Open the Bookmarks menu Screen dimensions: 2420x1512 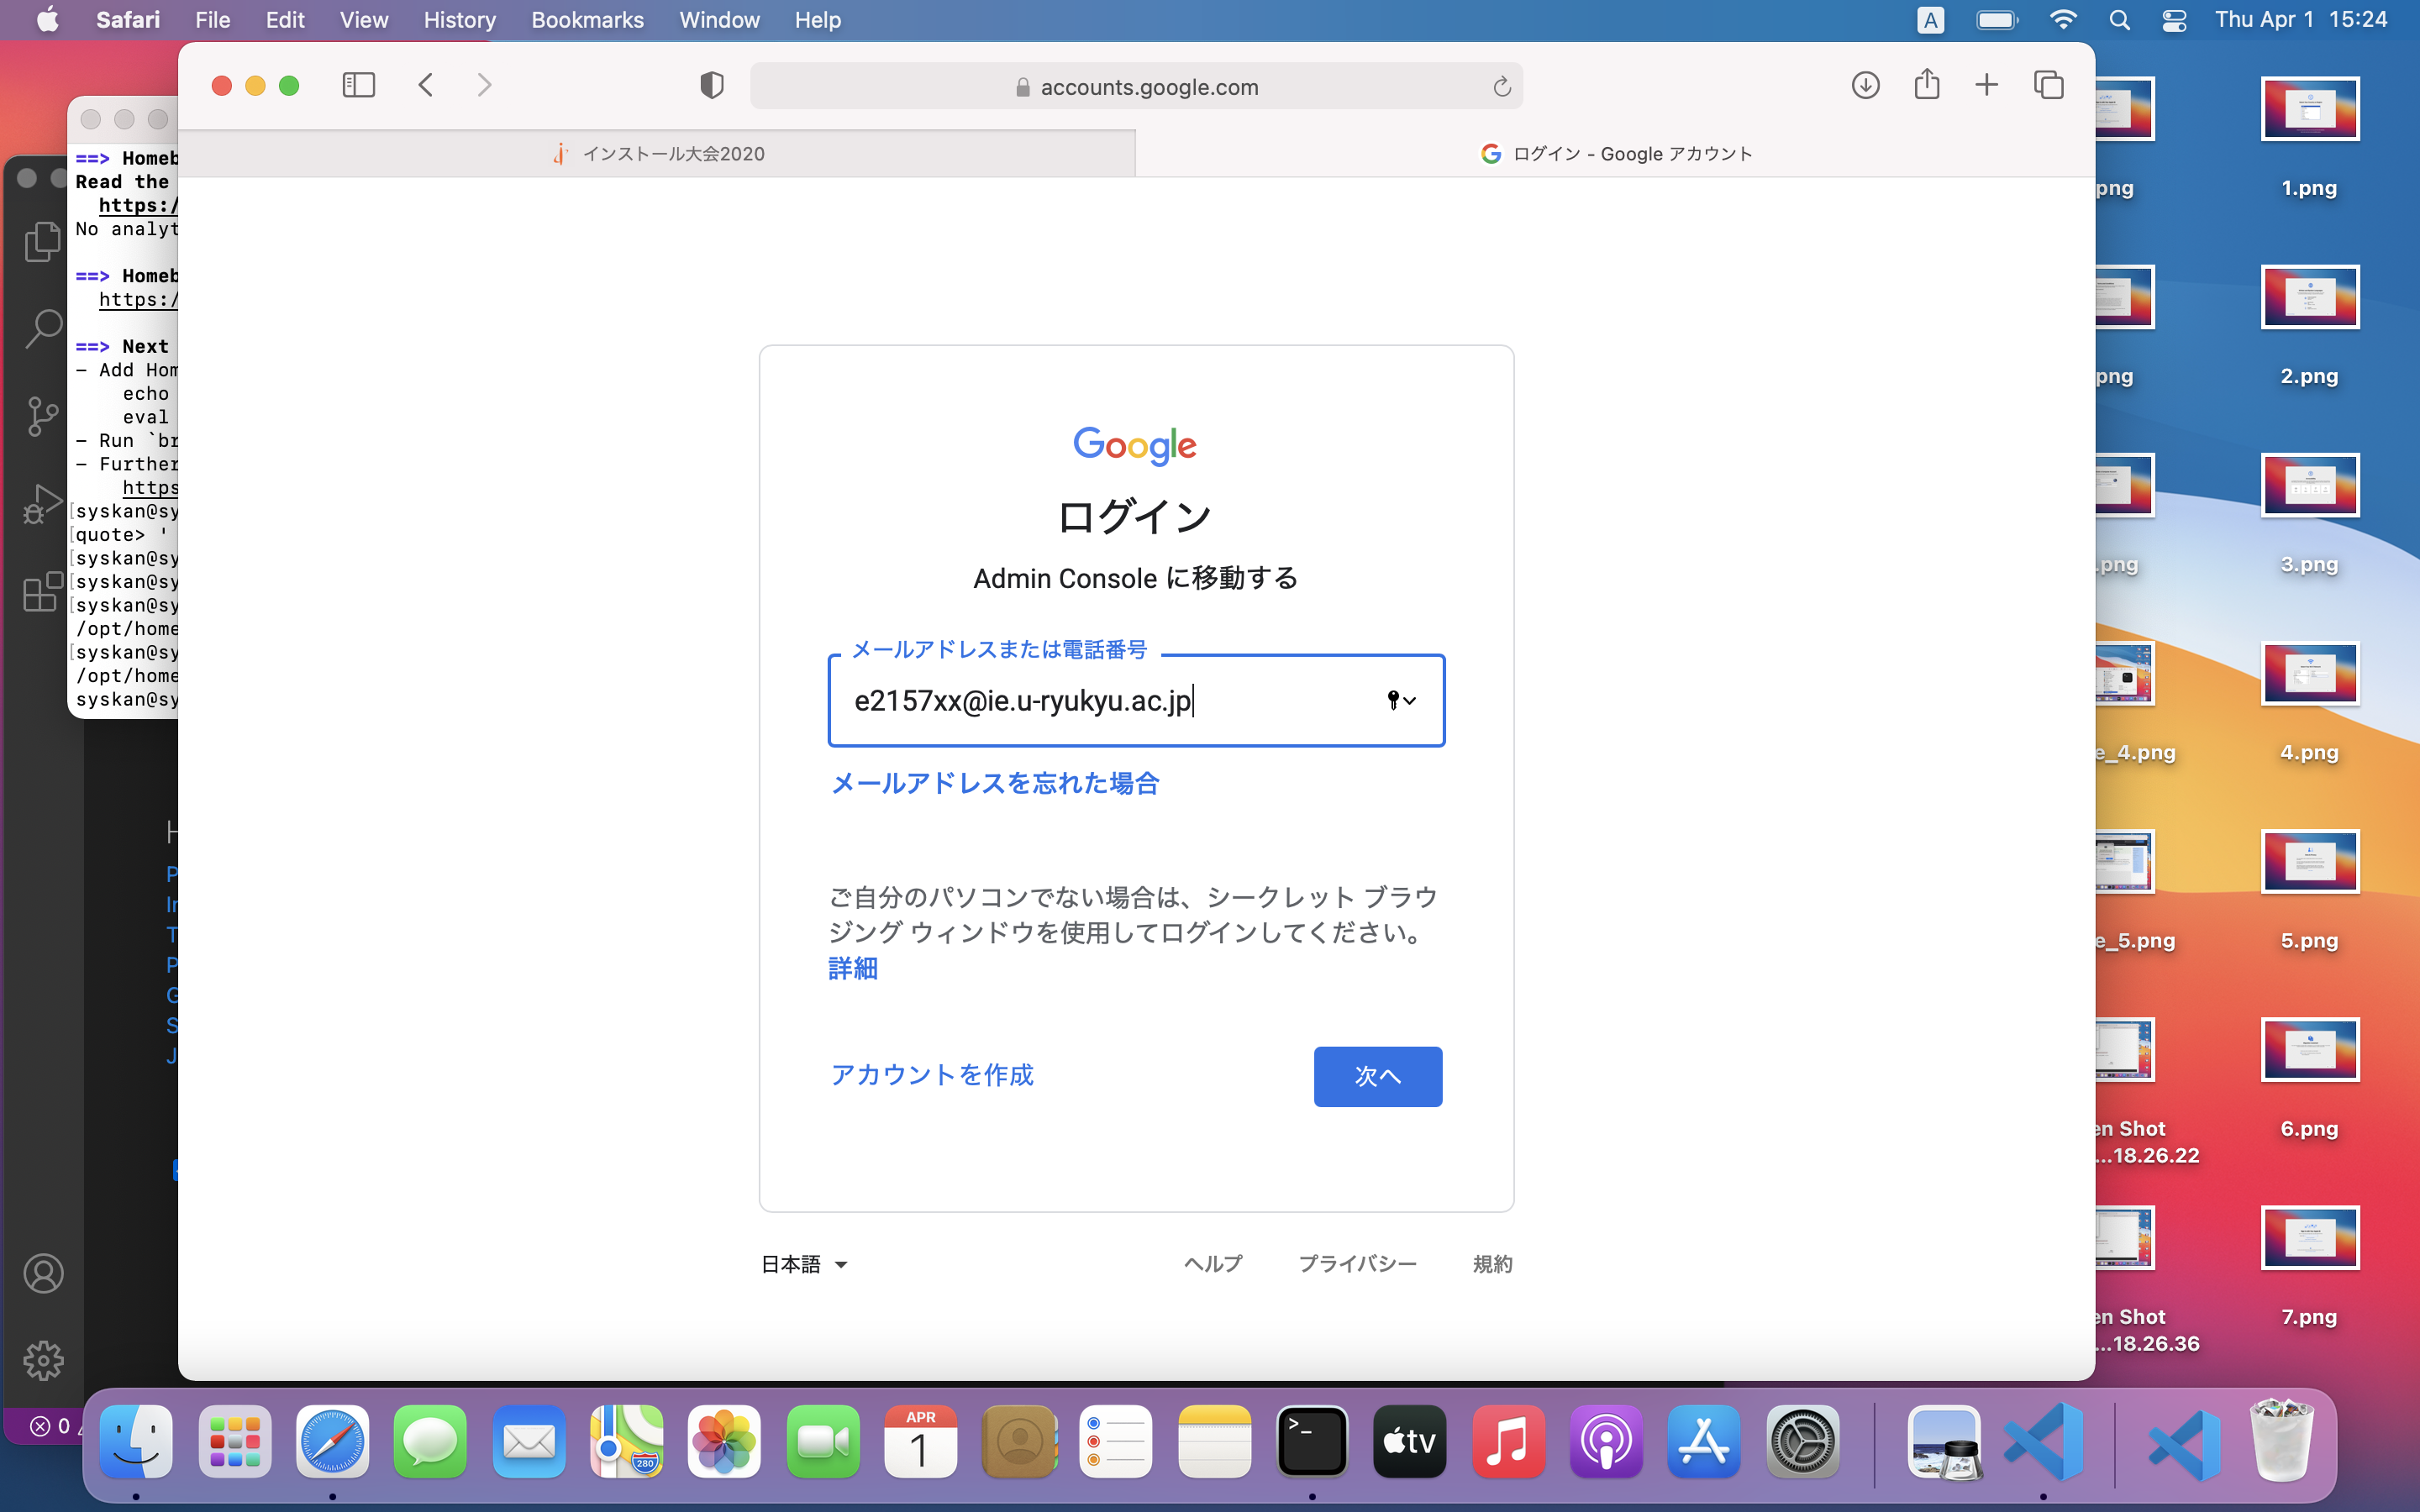[x=587, y=20]
